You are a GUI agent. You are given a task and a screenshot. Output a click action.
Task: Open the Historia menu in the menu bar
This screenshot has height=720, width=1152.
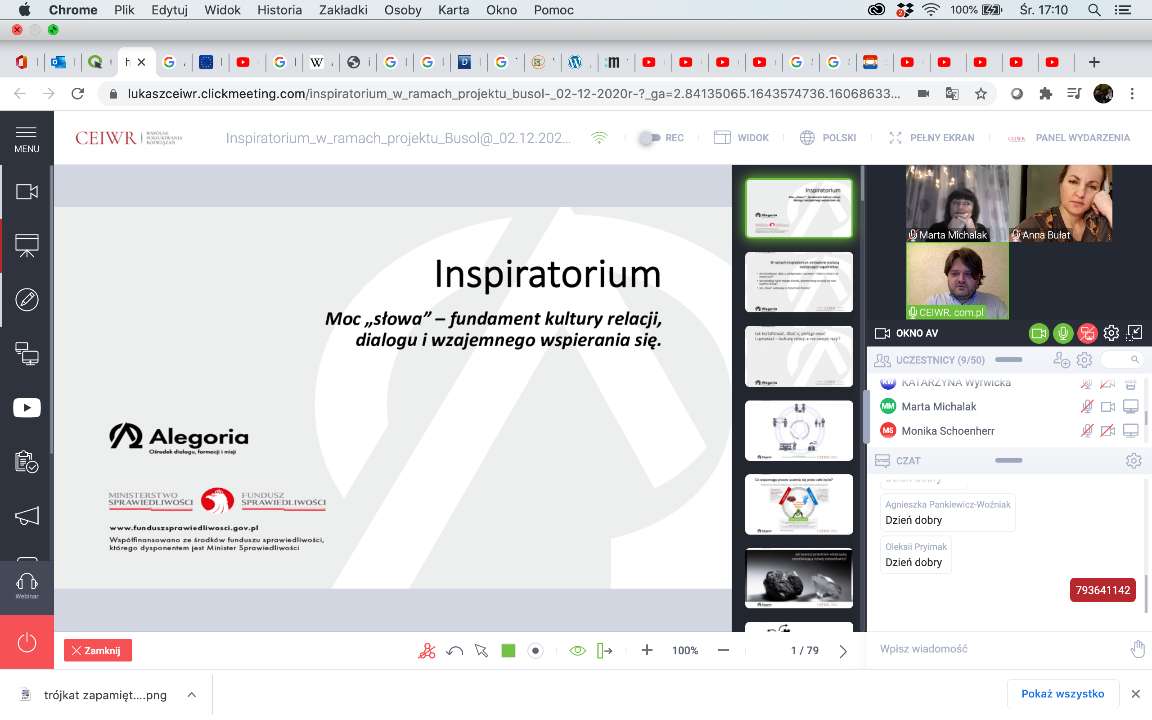(x=278, y=10)
